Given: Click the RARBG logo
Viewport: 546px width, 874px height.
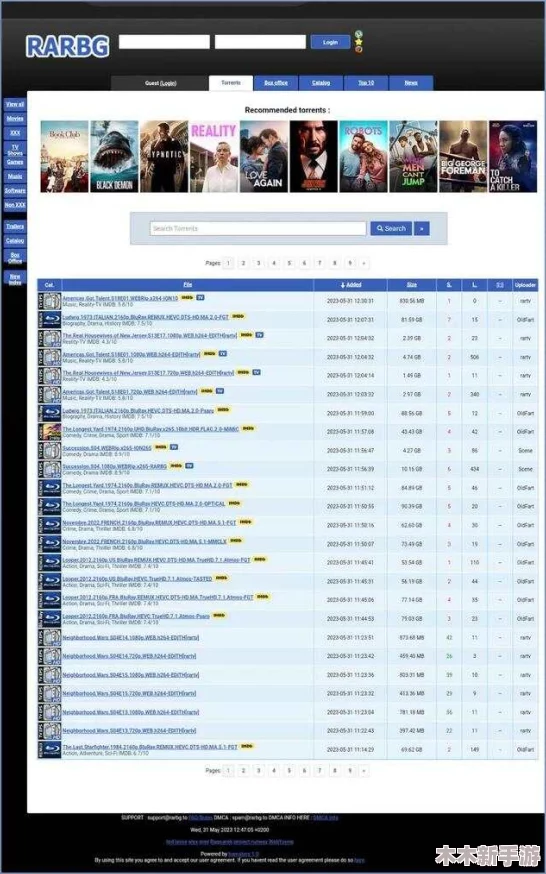Looking at the screenshot, I should pyautogui.click(x=67, y=46).
